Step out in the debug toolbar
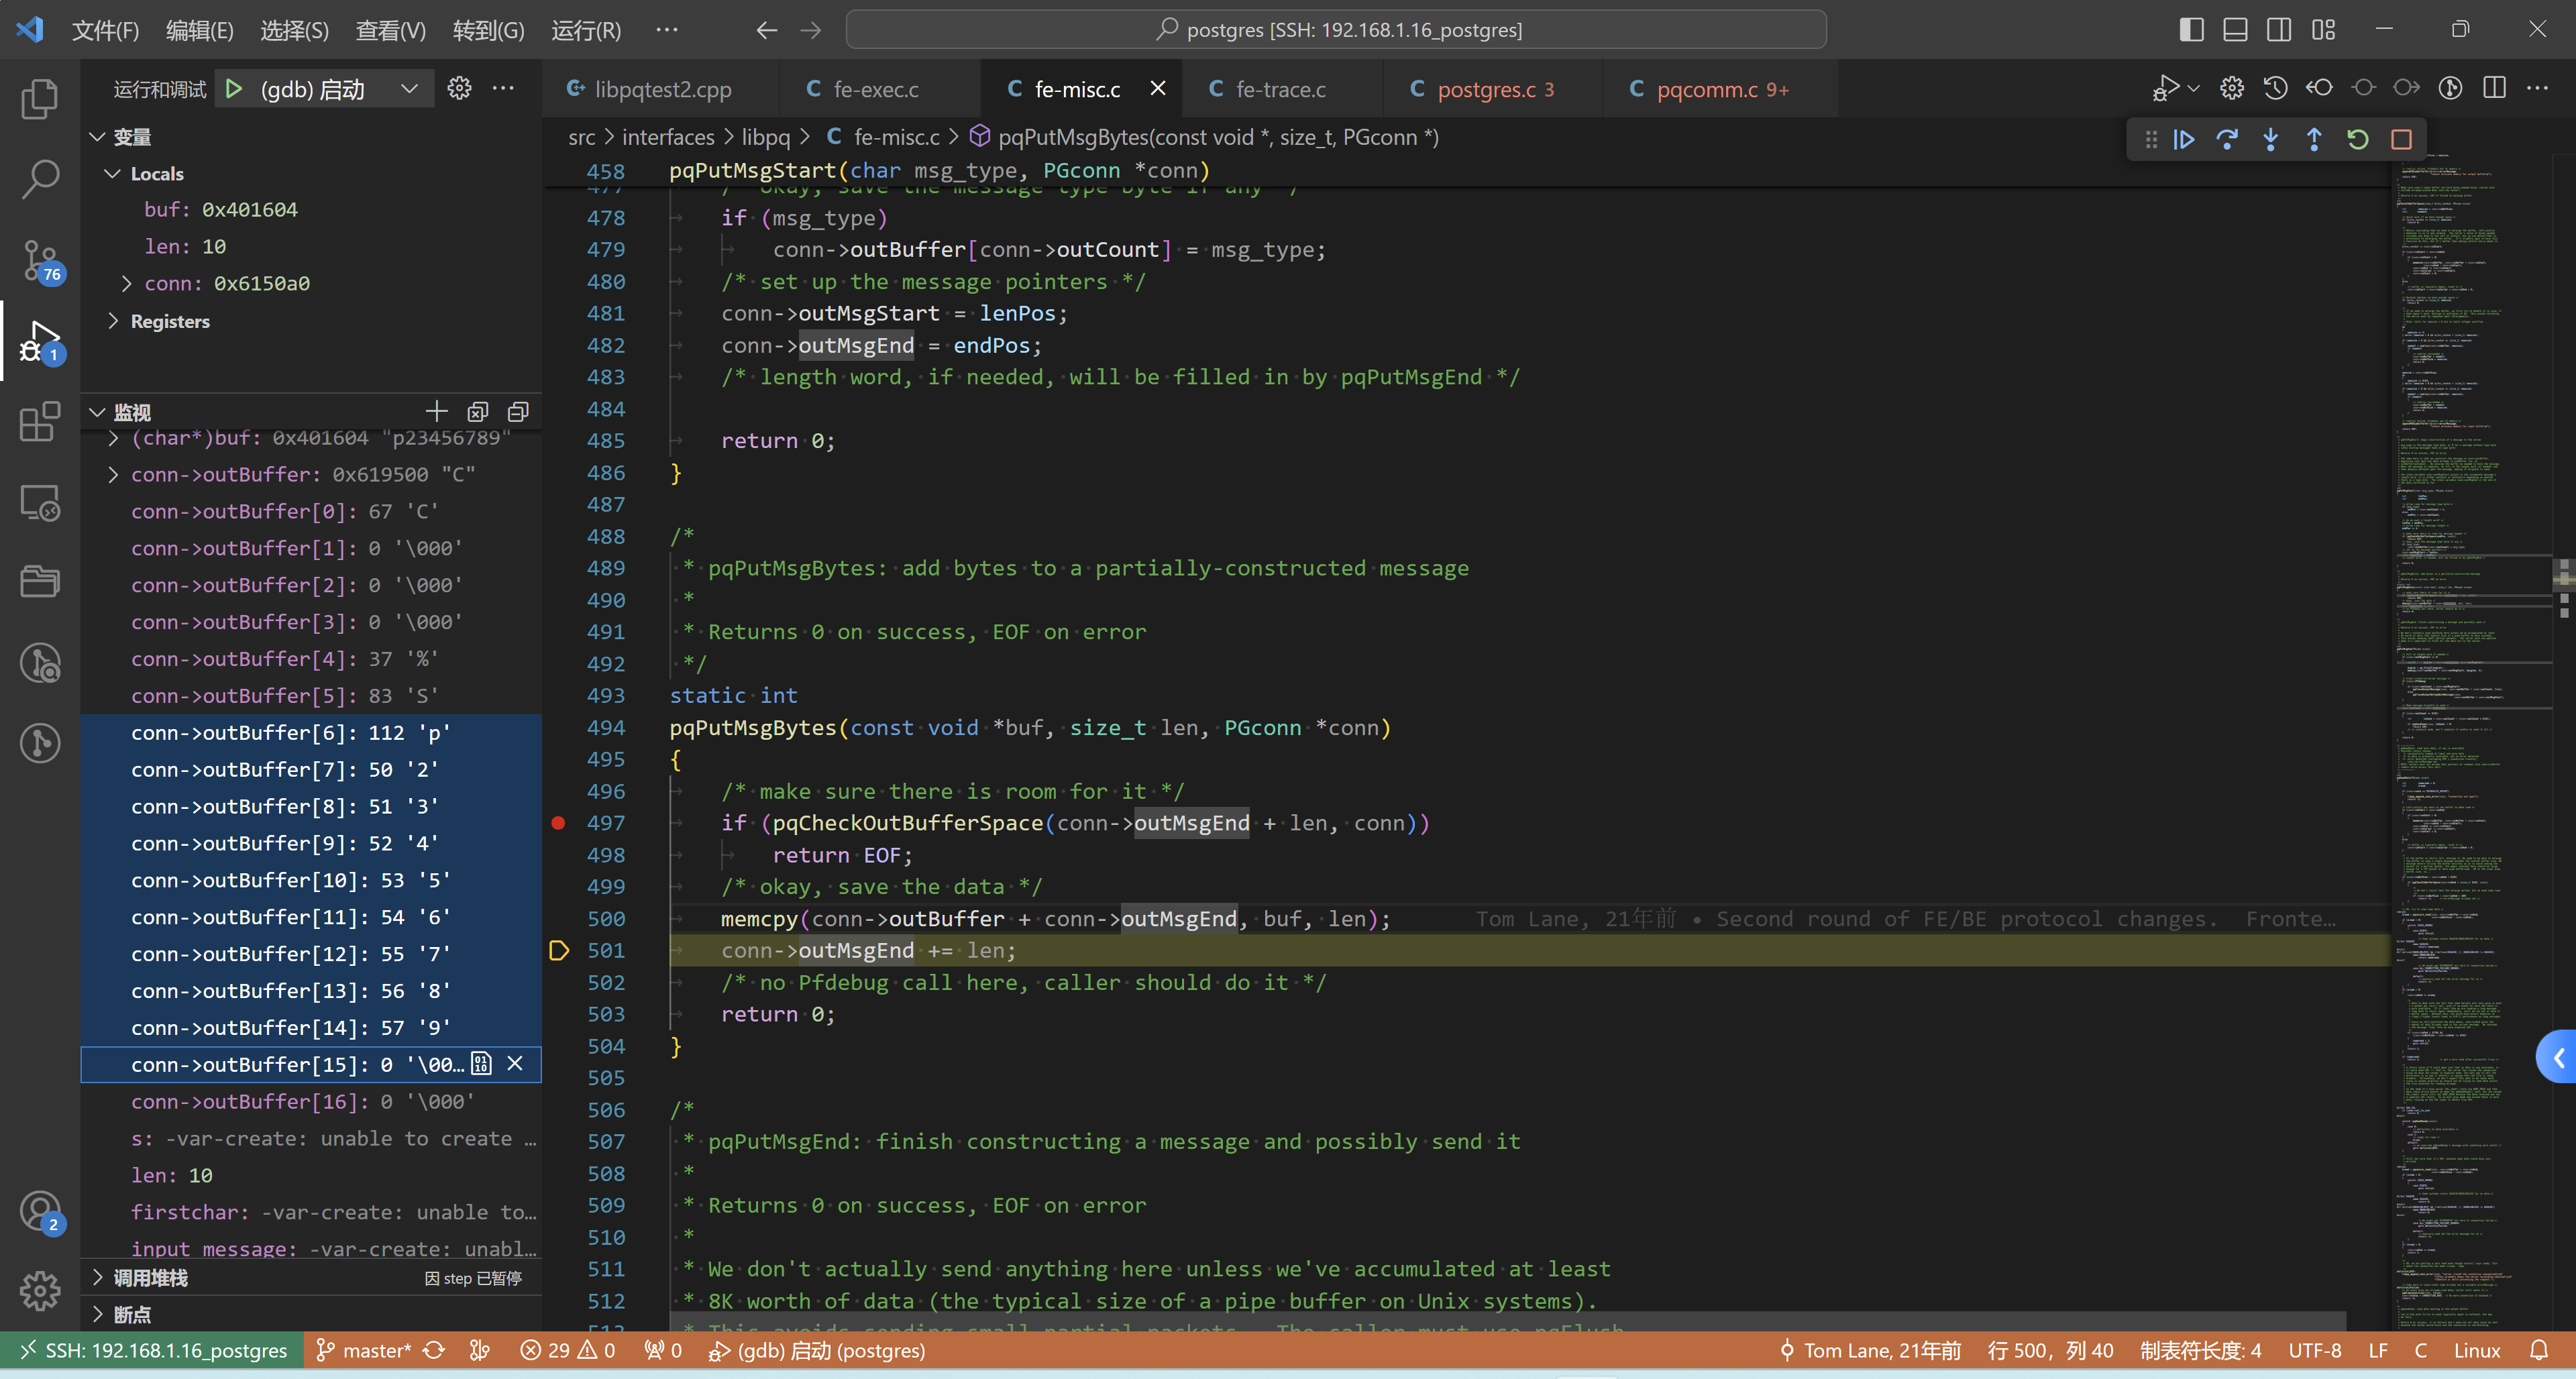 pyautogui.click(x=2314, y=139)
